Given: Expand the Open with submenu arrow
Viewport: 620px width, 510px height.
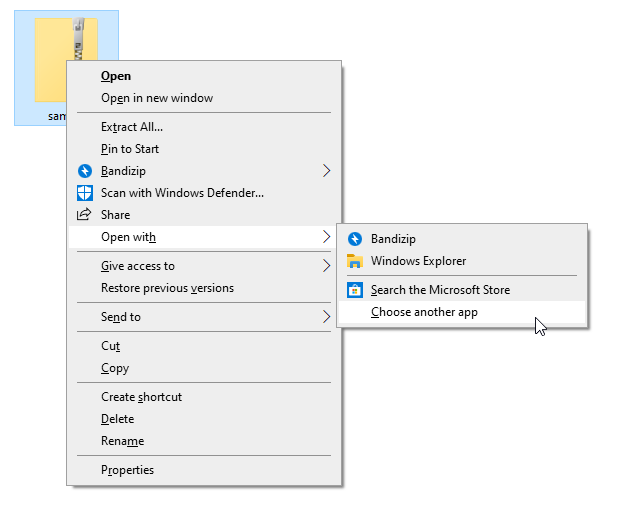Looking at the screenshot, I should 326,237.
